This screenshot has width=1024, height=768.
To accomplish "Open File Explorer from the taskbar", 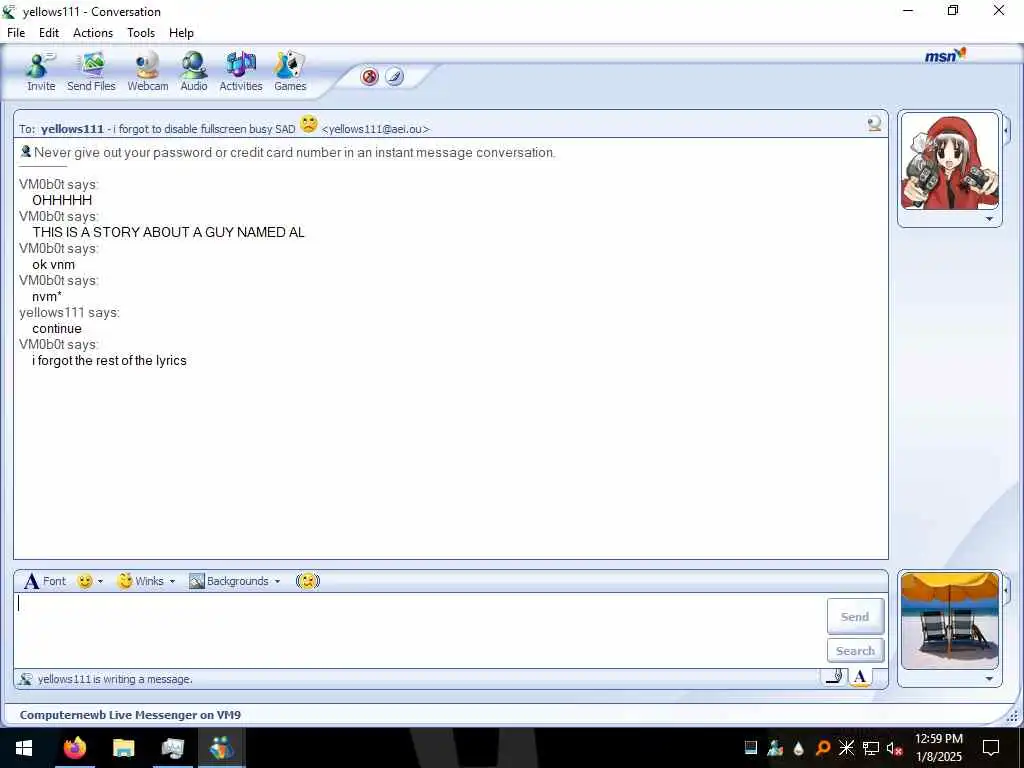I will point(123,748).
